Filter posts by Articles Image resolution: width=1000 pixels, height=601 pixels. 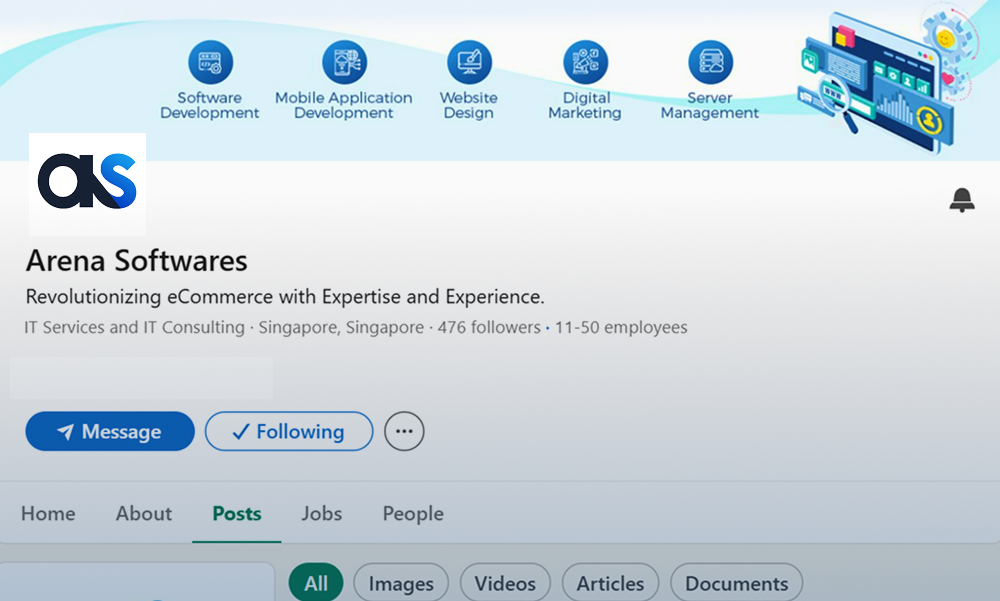[x=610, y=583]
